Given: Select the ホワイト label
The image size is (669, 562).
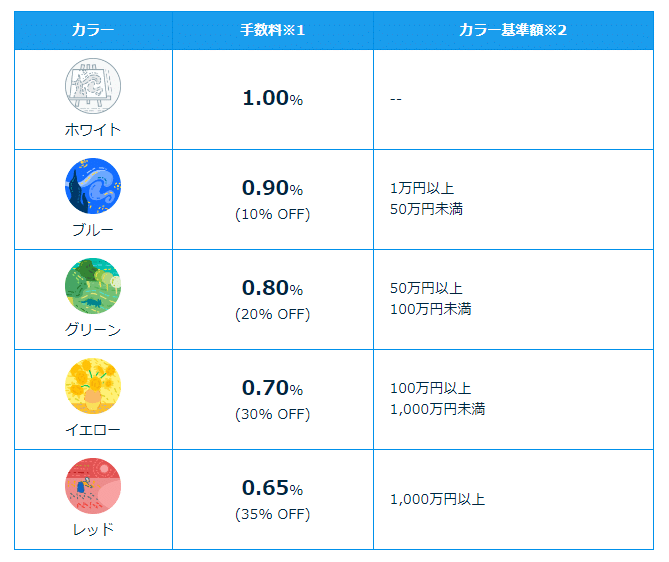Looking at the screenshot, I should pyautogui.click(x=93, y=130).
